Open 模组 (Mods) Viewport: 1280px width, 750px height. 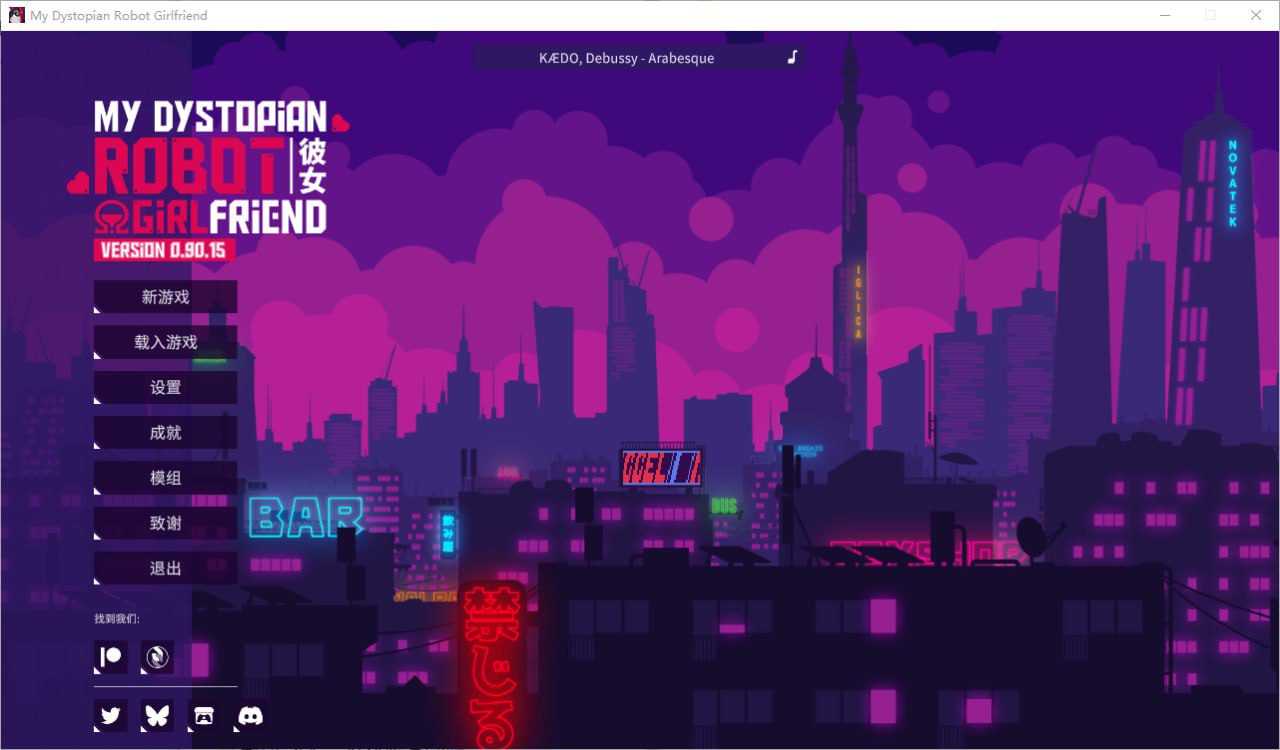164,477
